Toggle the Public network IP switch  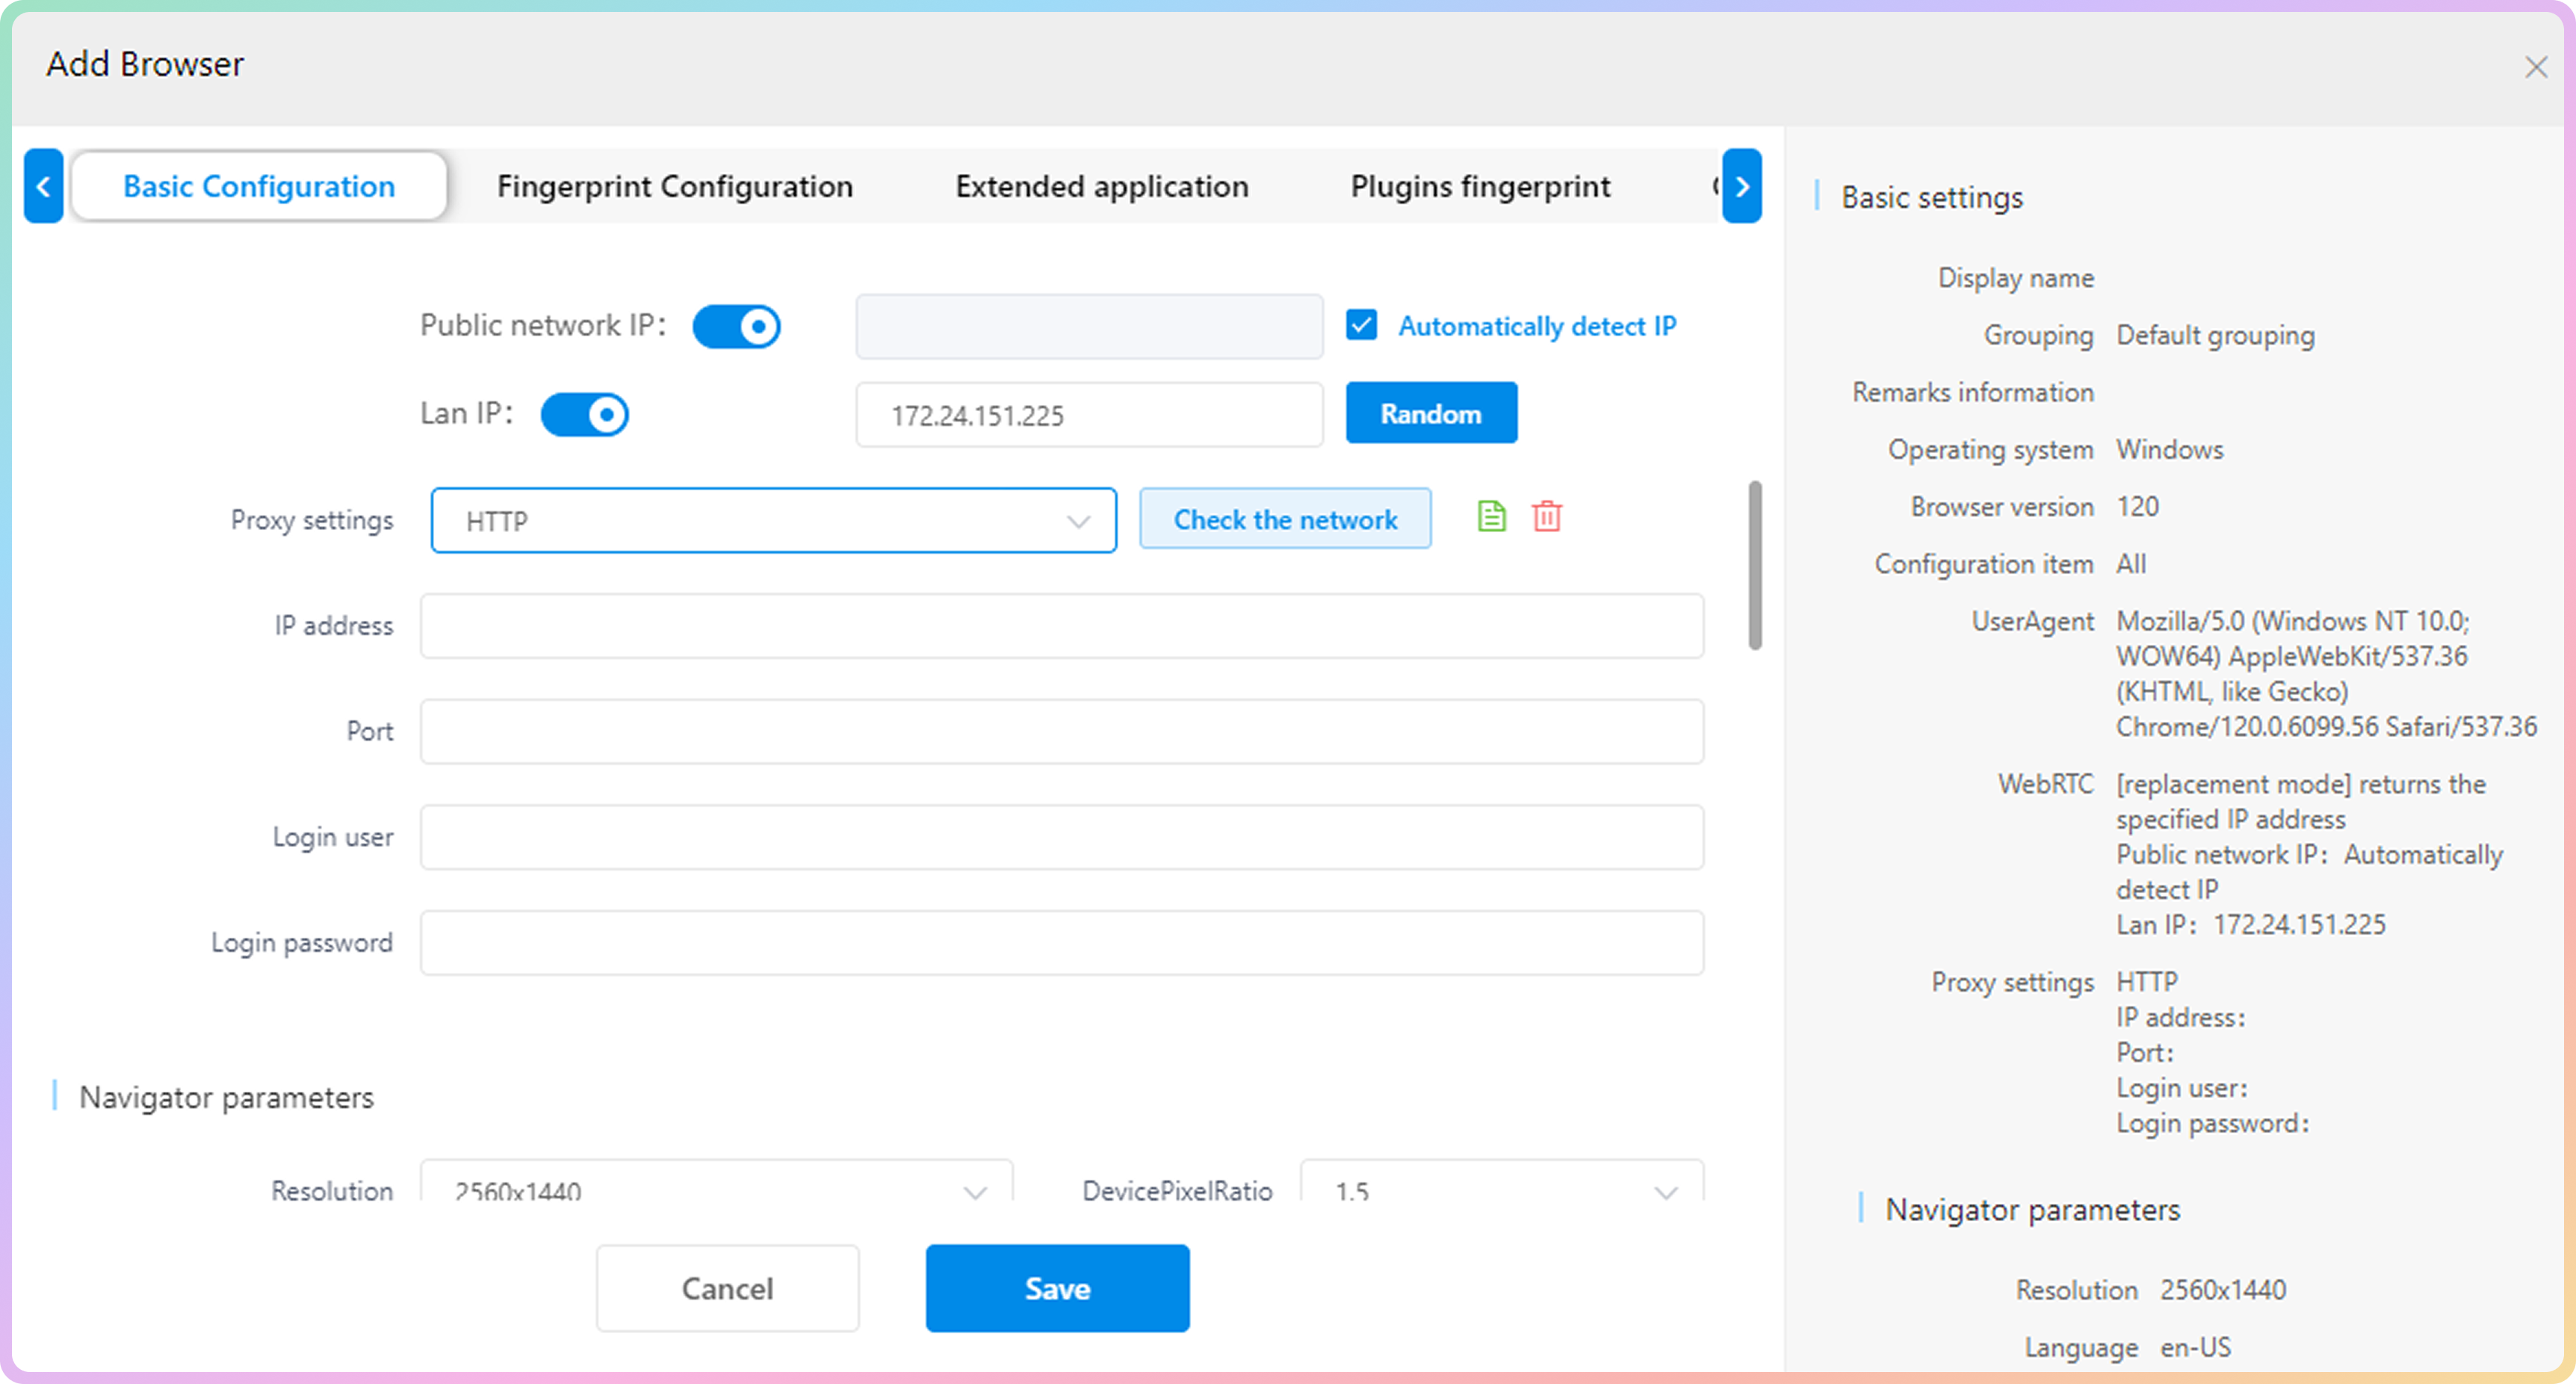[x=736, y=327]
